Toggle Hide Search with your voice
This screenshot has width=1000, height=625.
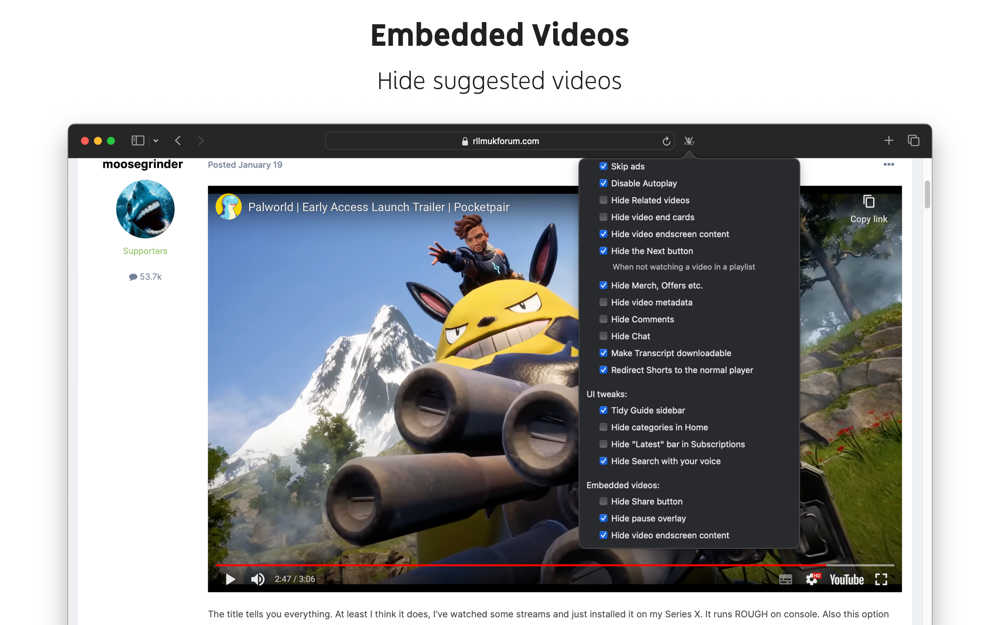tap(603, 460)
